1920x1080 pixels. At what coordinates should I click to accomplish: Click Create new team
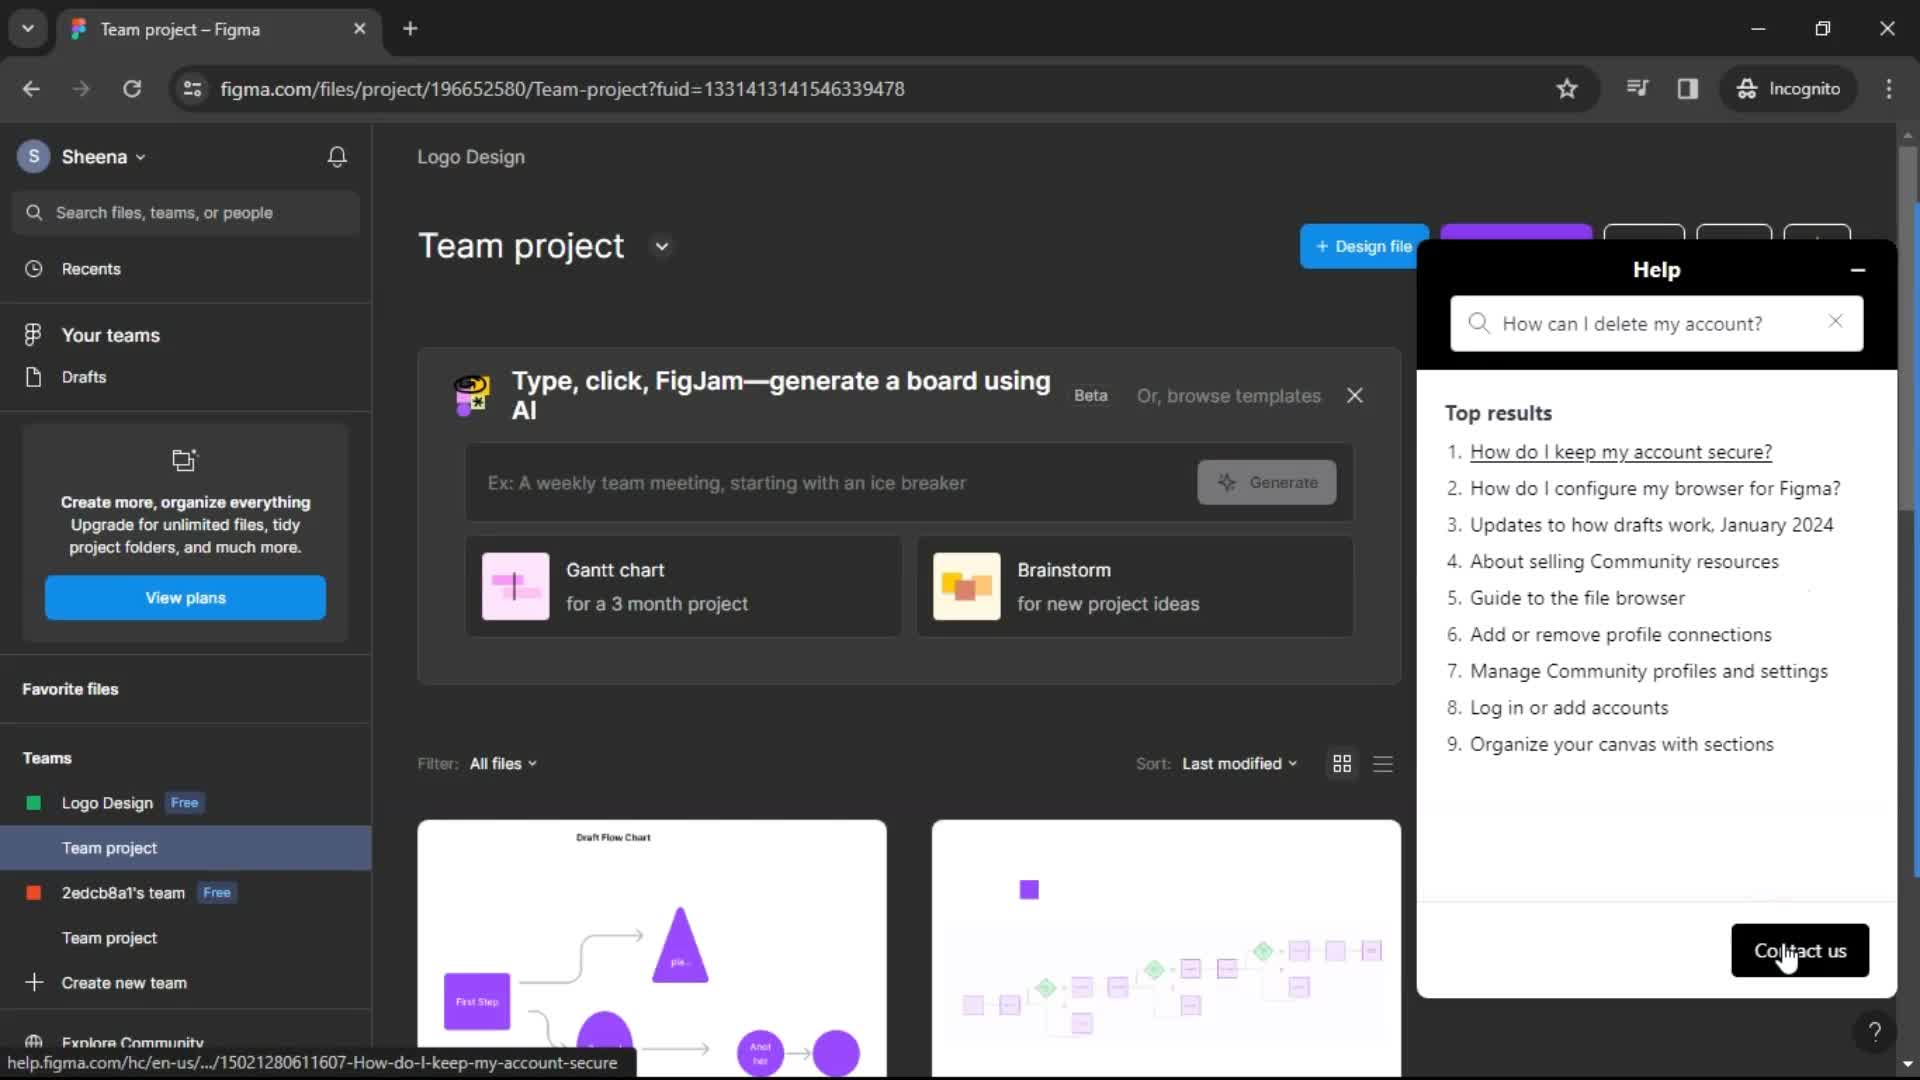pos(124,983)
